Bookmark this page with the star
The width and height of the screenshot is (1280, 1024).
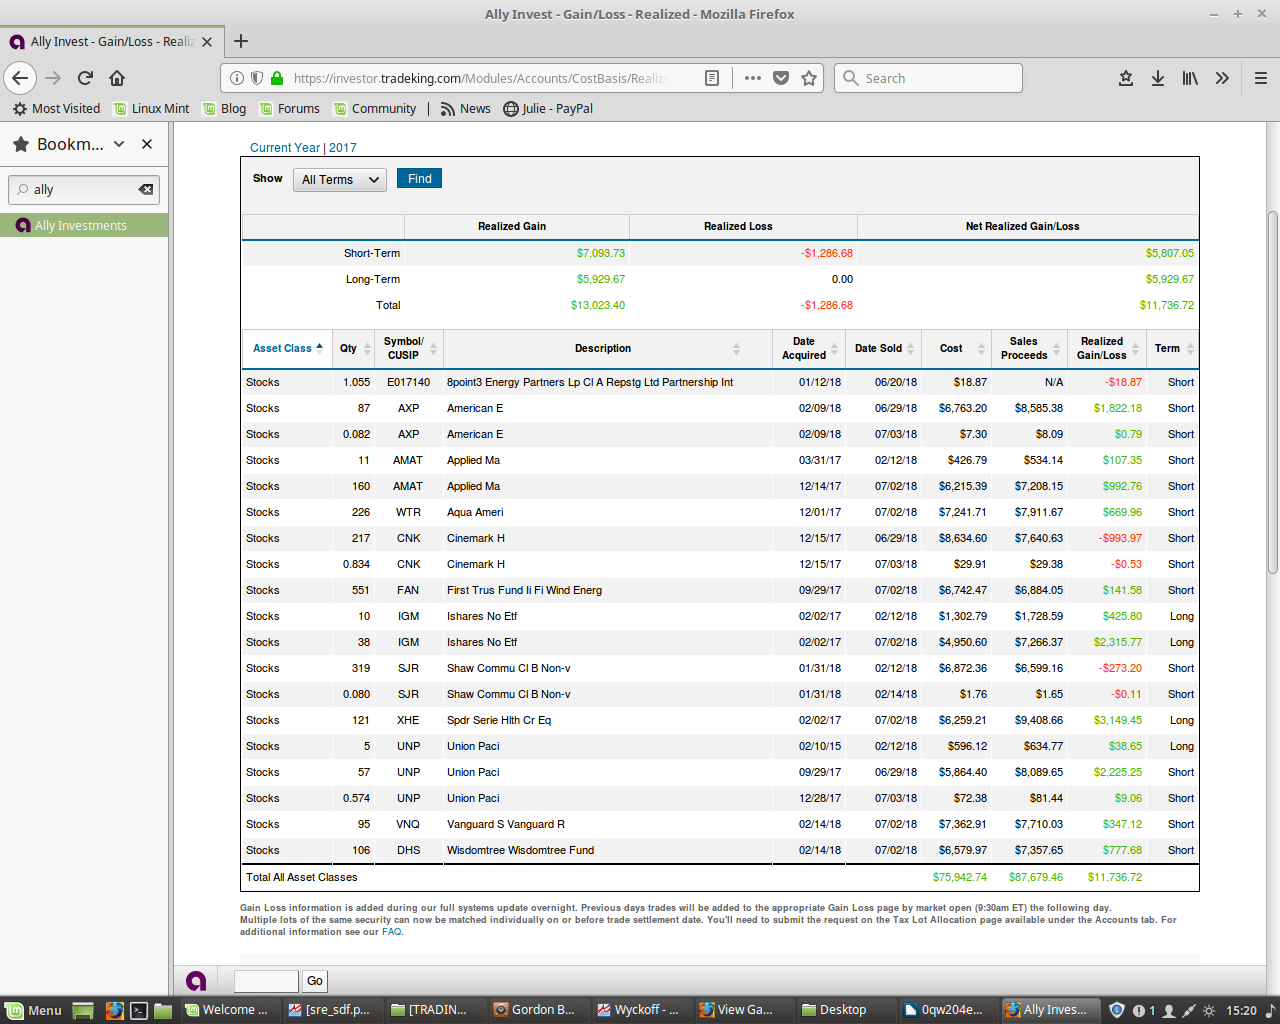(809, 78)
